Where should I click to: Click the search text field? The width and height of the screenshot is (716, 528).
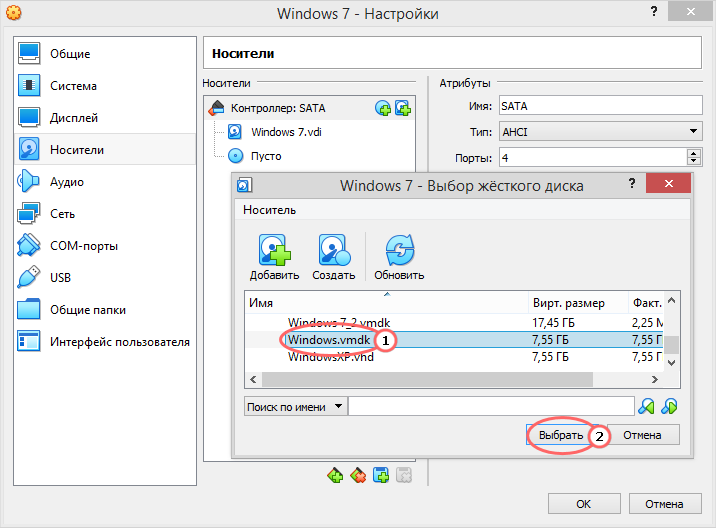(x=491, y=407)
